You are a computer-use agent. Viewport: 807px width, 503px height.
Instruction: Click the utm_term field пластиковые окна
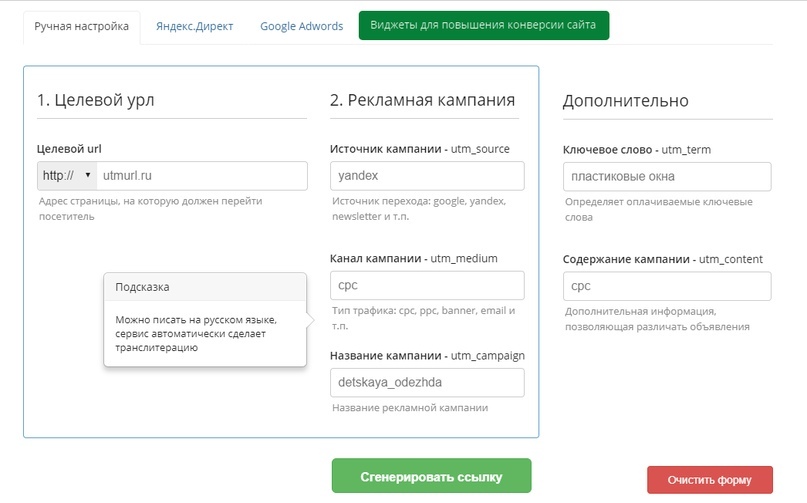coord(667,177)
